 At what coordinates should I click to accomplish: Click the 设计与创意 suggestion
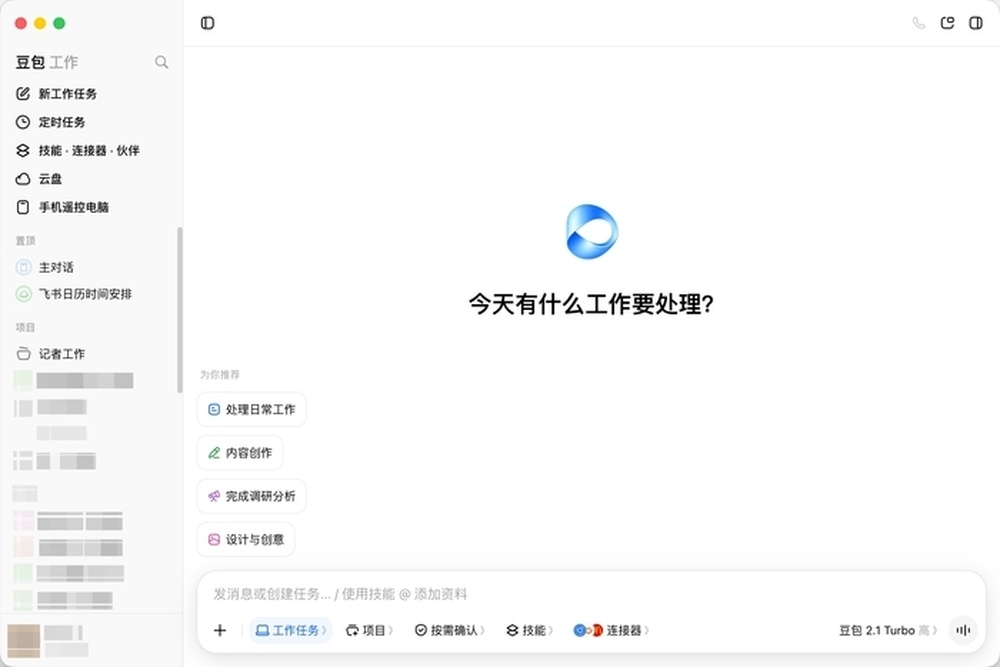246,539
